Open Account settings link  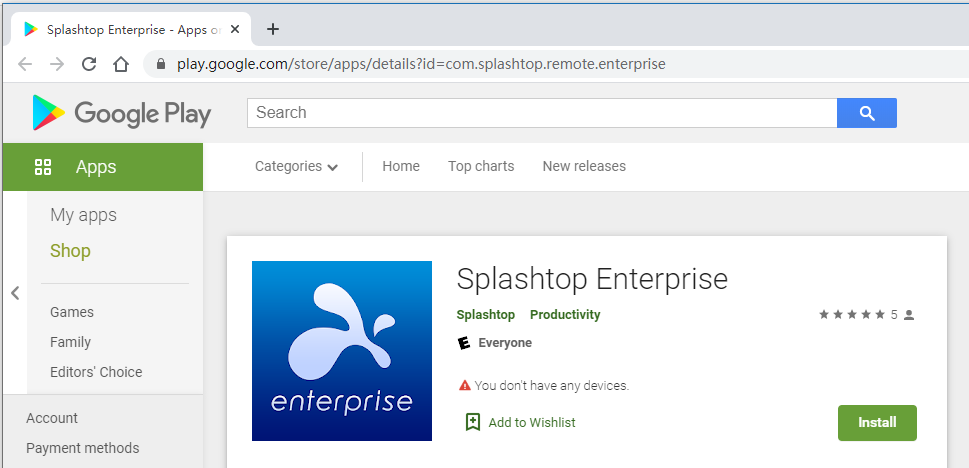pos(52,418)
